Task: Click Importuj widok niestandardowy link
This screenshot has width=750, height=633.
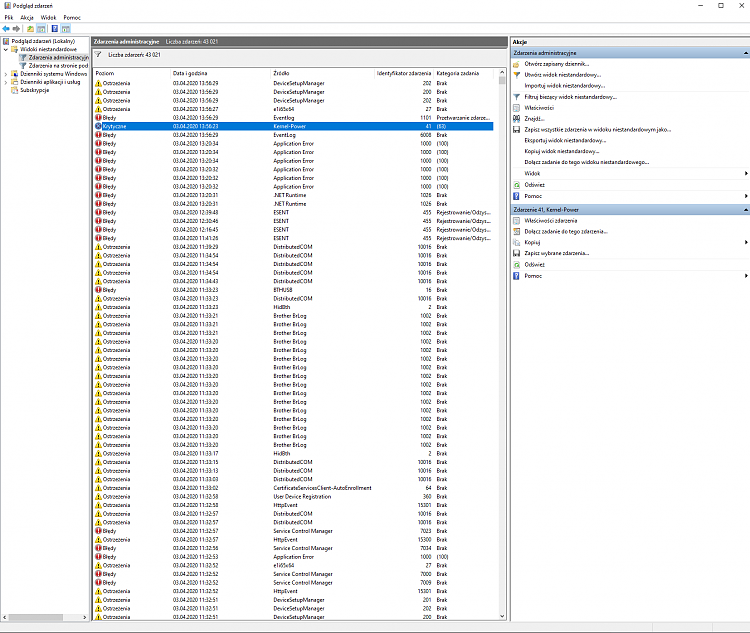Action: (565, 86)
